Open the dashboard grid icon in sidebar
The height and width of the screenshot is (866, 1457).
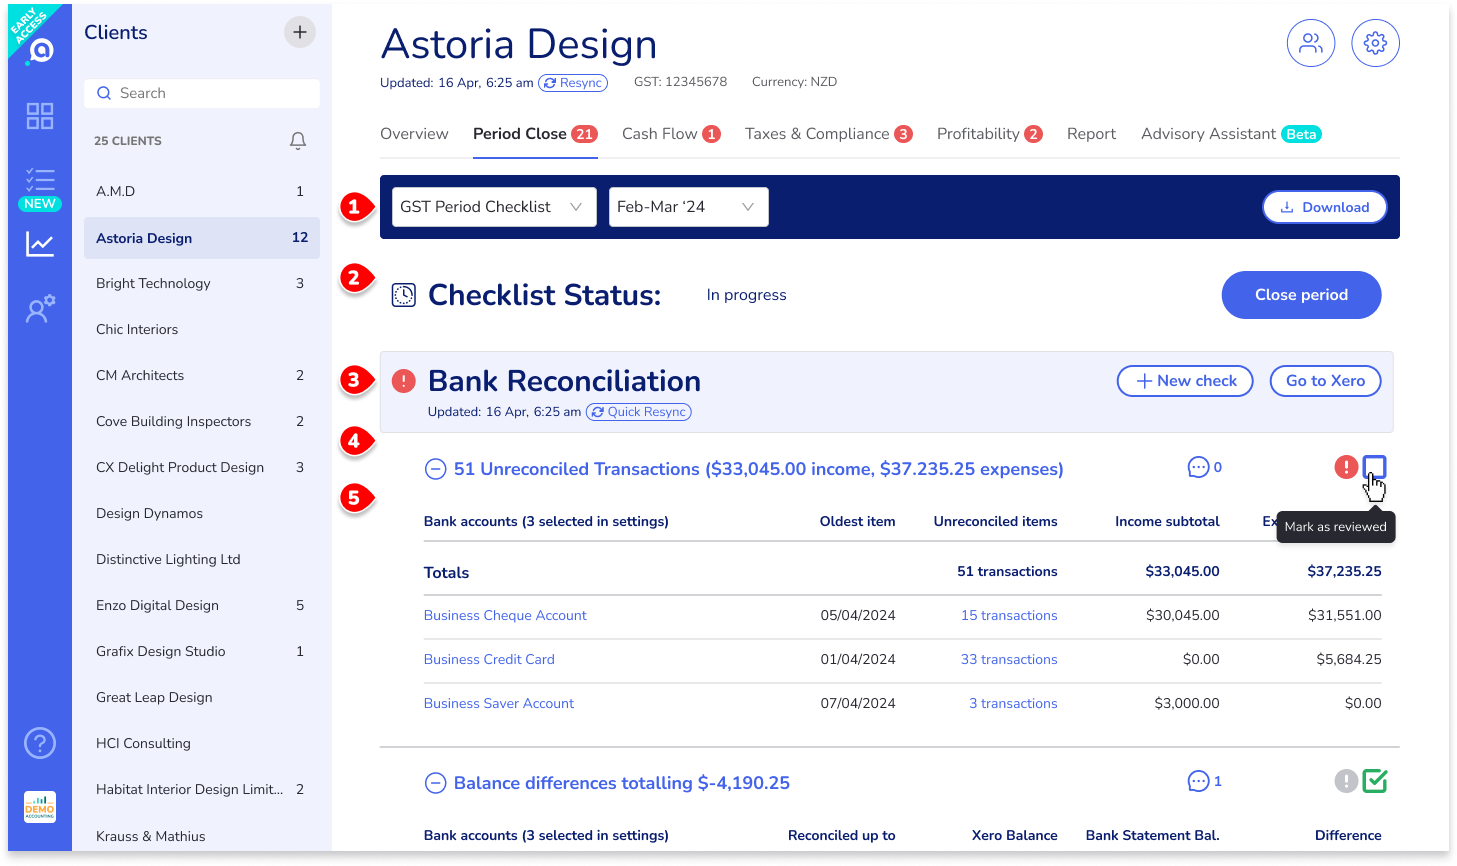(40, 116)
